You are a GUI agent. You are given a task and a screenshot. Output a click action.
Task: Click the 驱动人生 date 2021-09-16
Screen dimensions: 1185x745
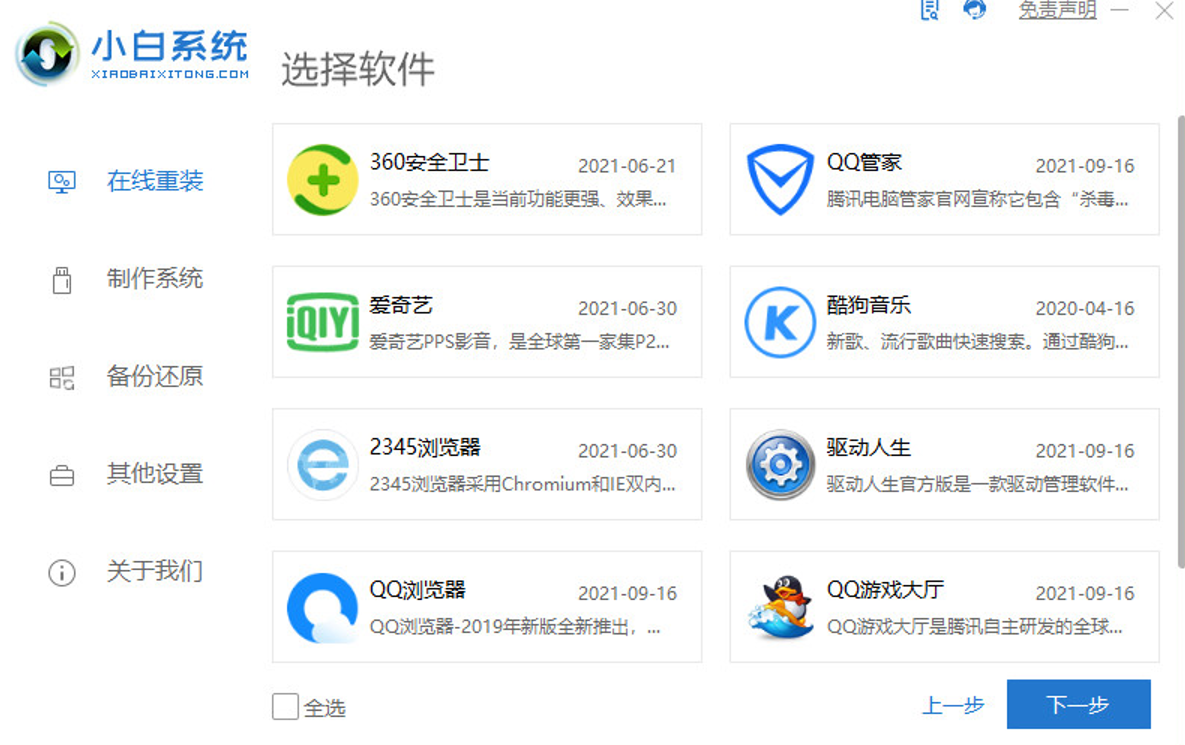(1084, 451)
